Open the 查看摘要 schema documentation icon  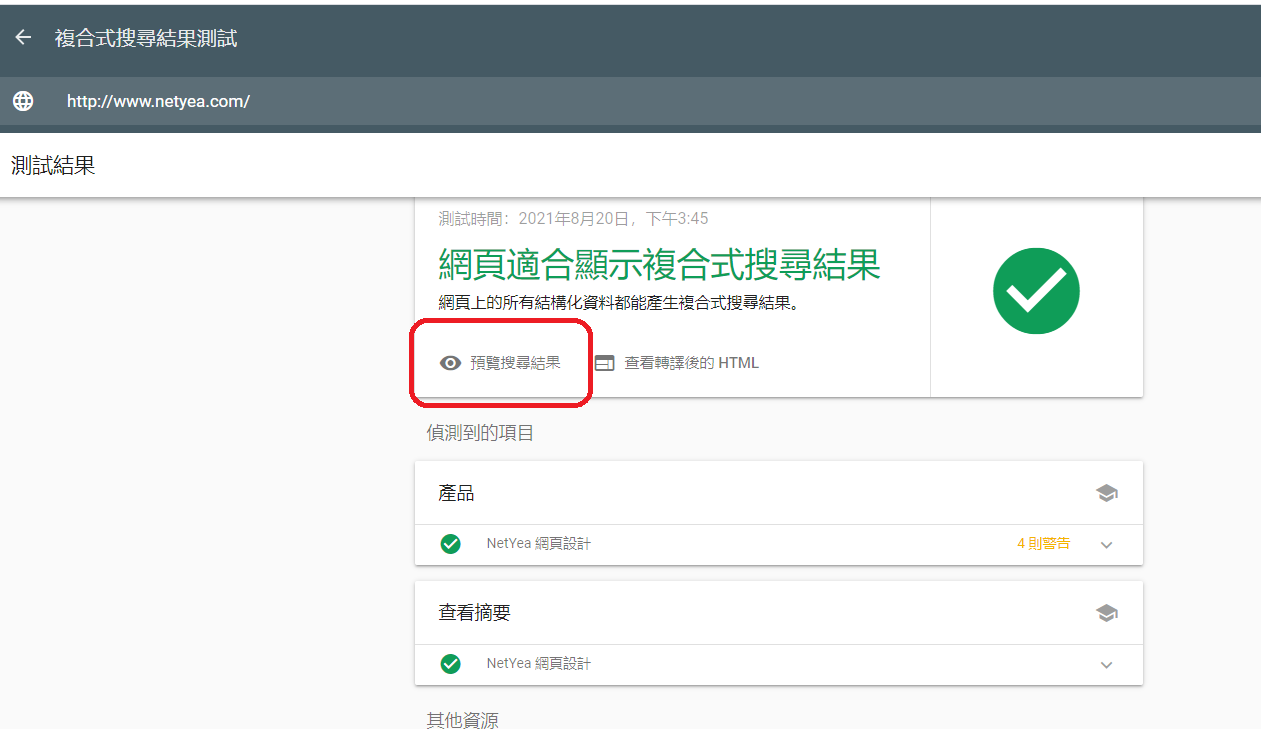pos(1106,612)
